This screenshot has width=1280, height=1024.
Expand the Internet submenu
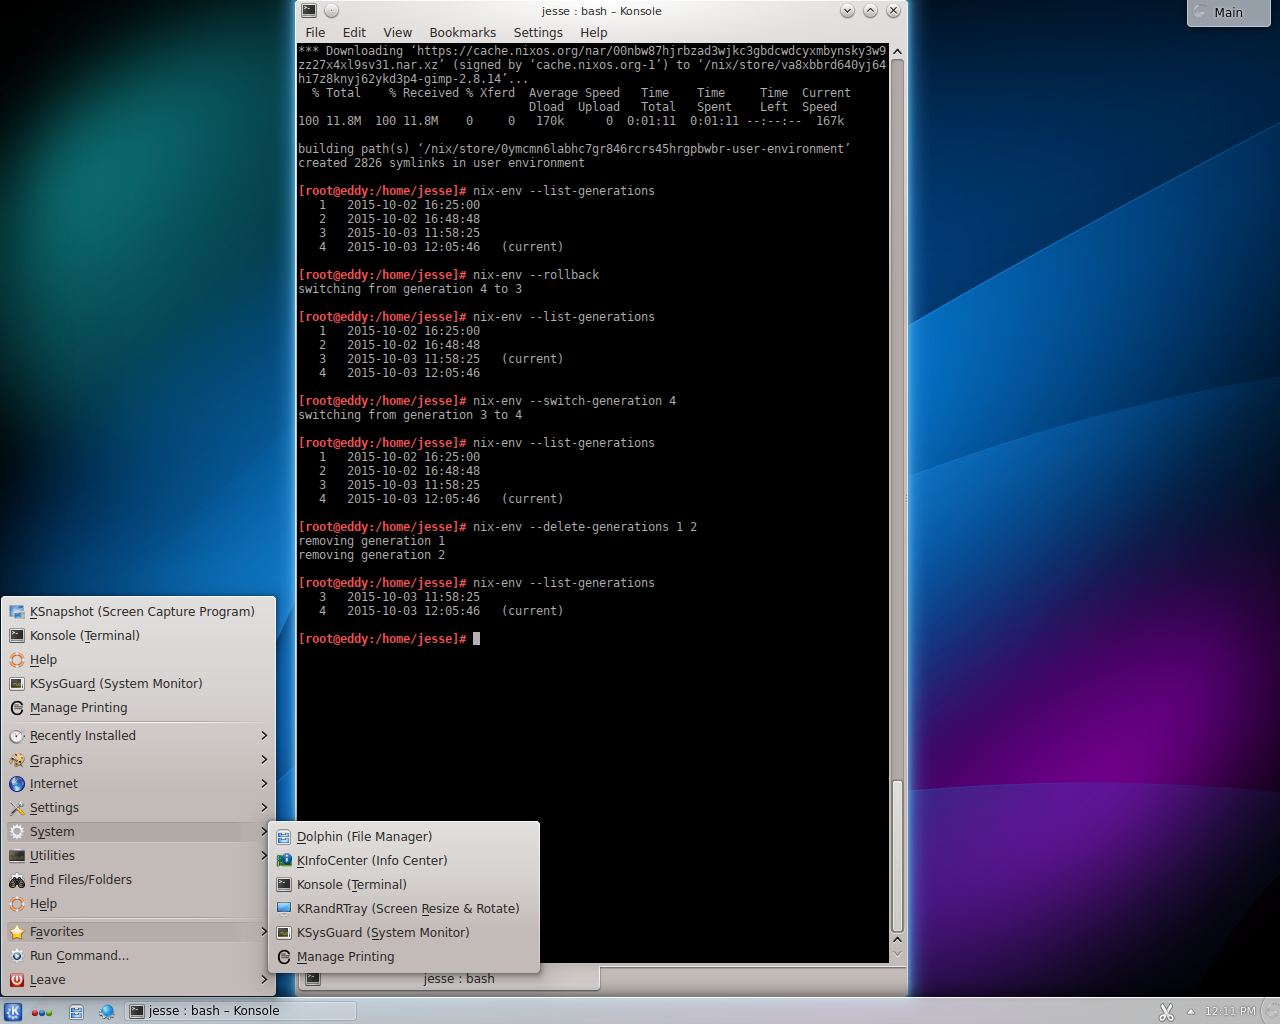coord(138,784)
